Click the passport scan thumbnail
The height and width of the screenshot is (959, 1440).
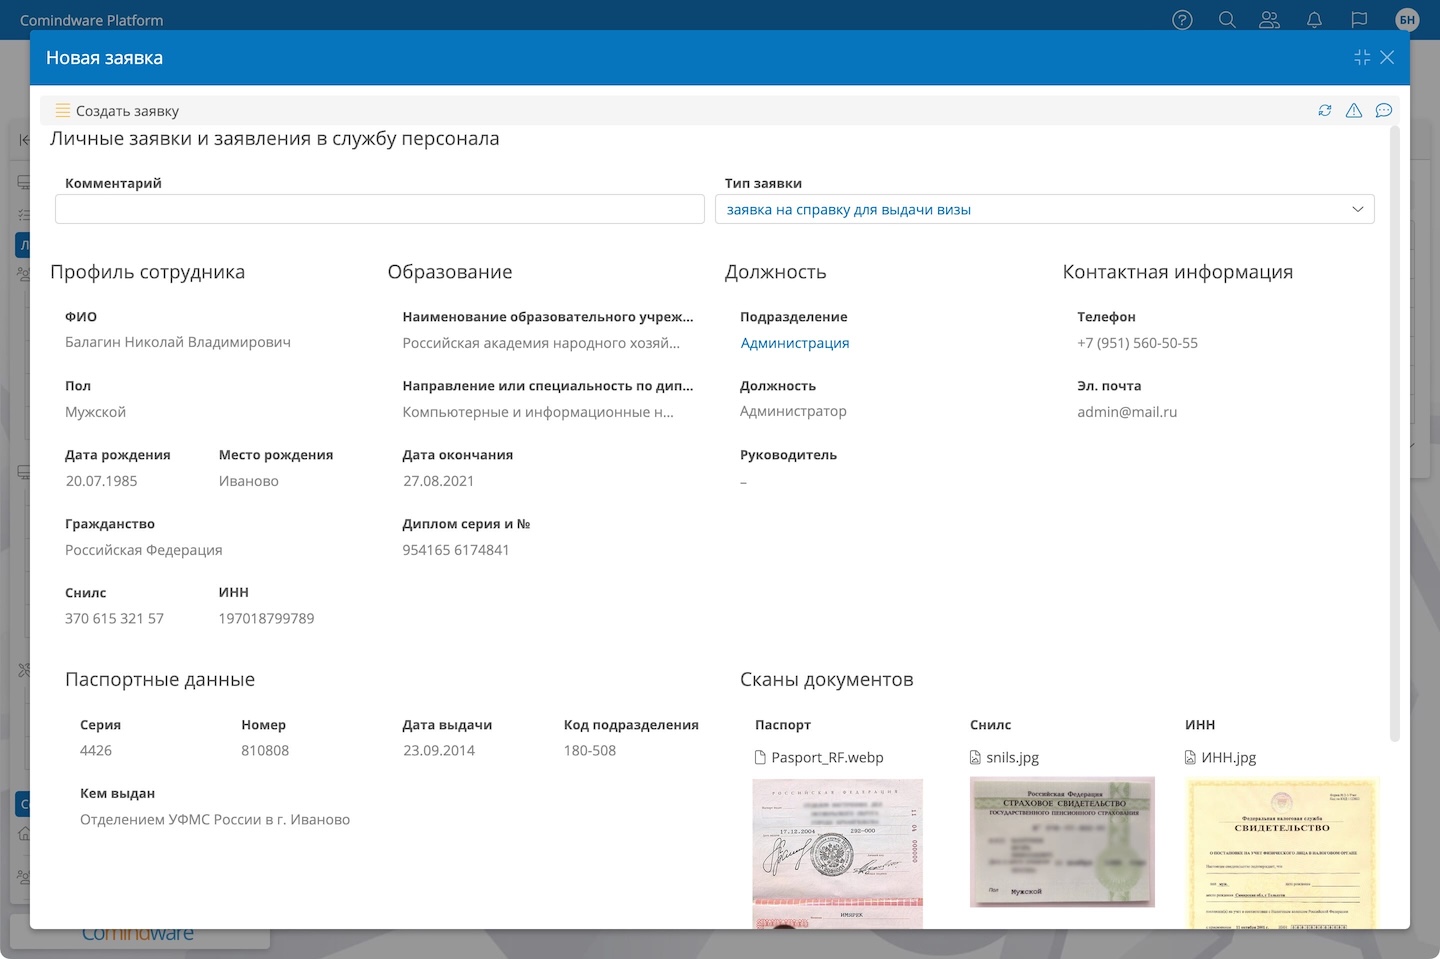click(x=838, y=853)
